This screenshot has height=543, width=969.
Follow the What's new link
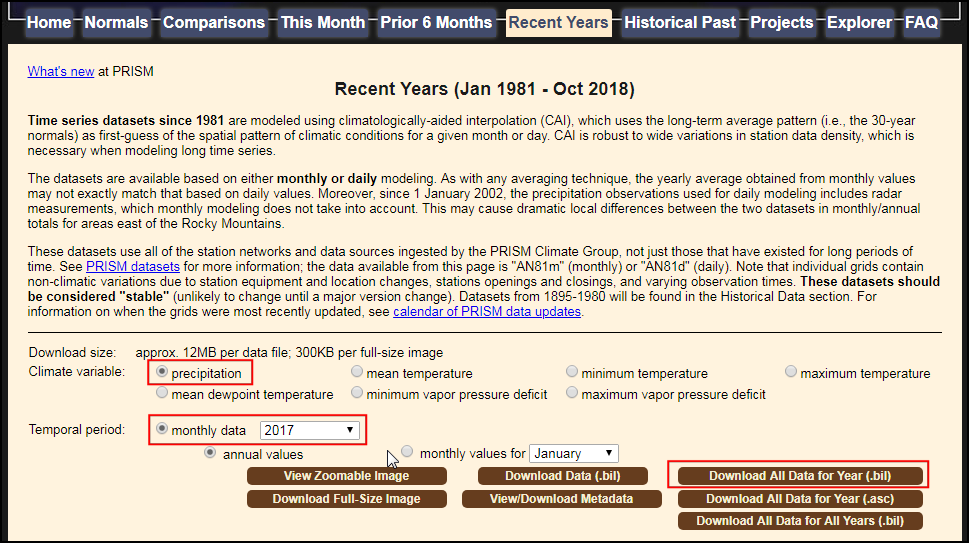pyautogui.click(x=60, y=71)
